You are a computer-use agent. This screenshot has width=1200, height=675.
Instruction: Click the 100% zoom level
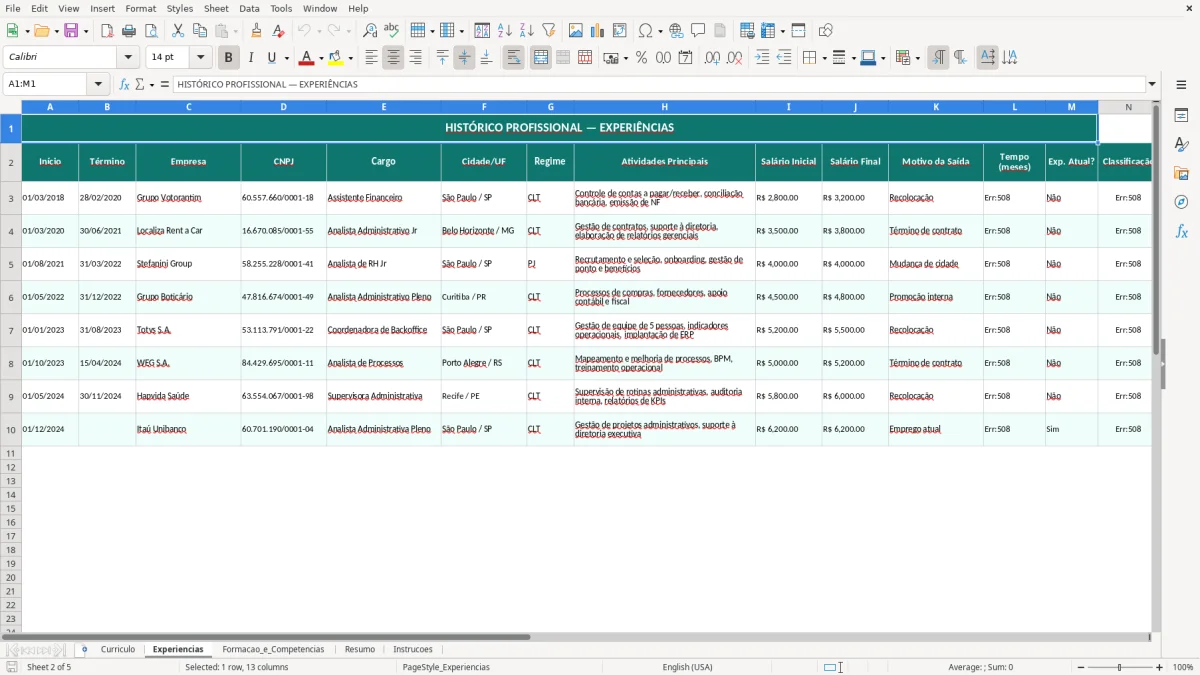coord(1183,667)
